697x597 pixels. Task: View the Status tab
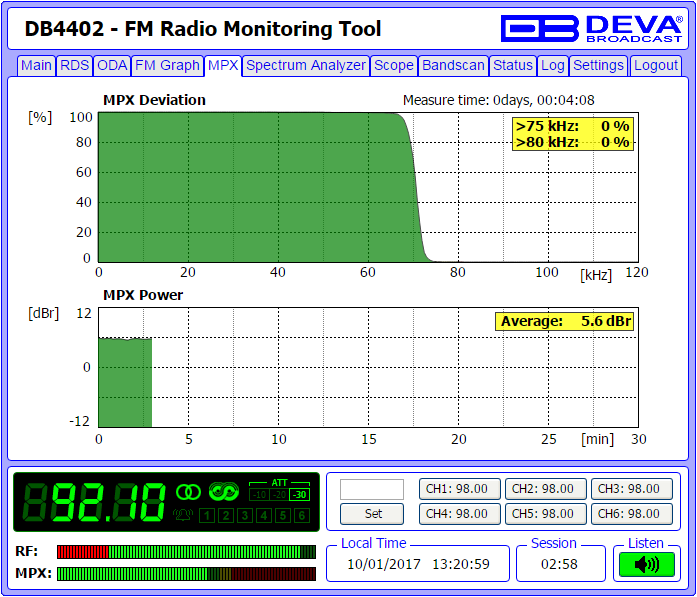coord(513,66)
